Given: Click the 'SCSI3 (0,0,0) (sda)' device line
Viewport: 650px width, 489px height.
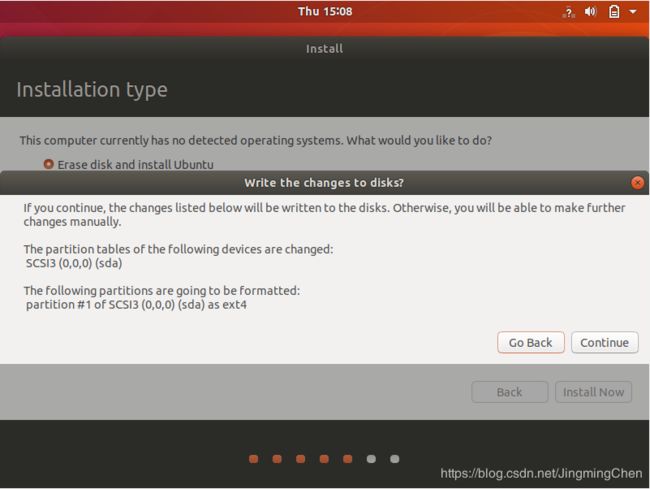Looking at the screenshot, I should pyautogui.click(x=74, y=264).
